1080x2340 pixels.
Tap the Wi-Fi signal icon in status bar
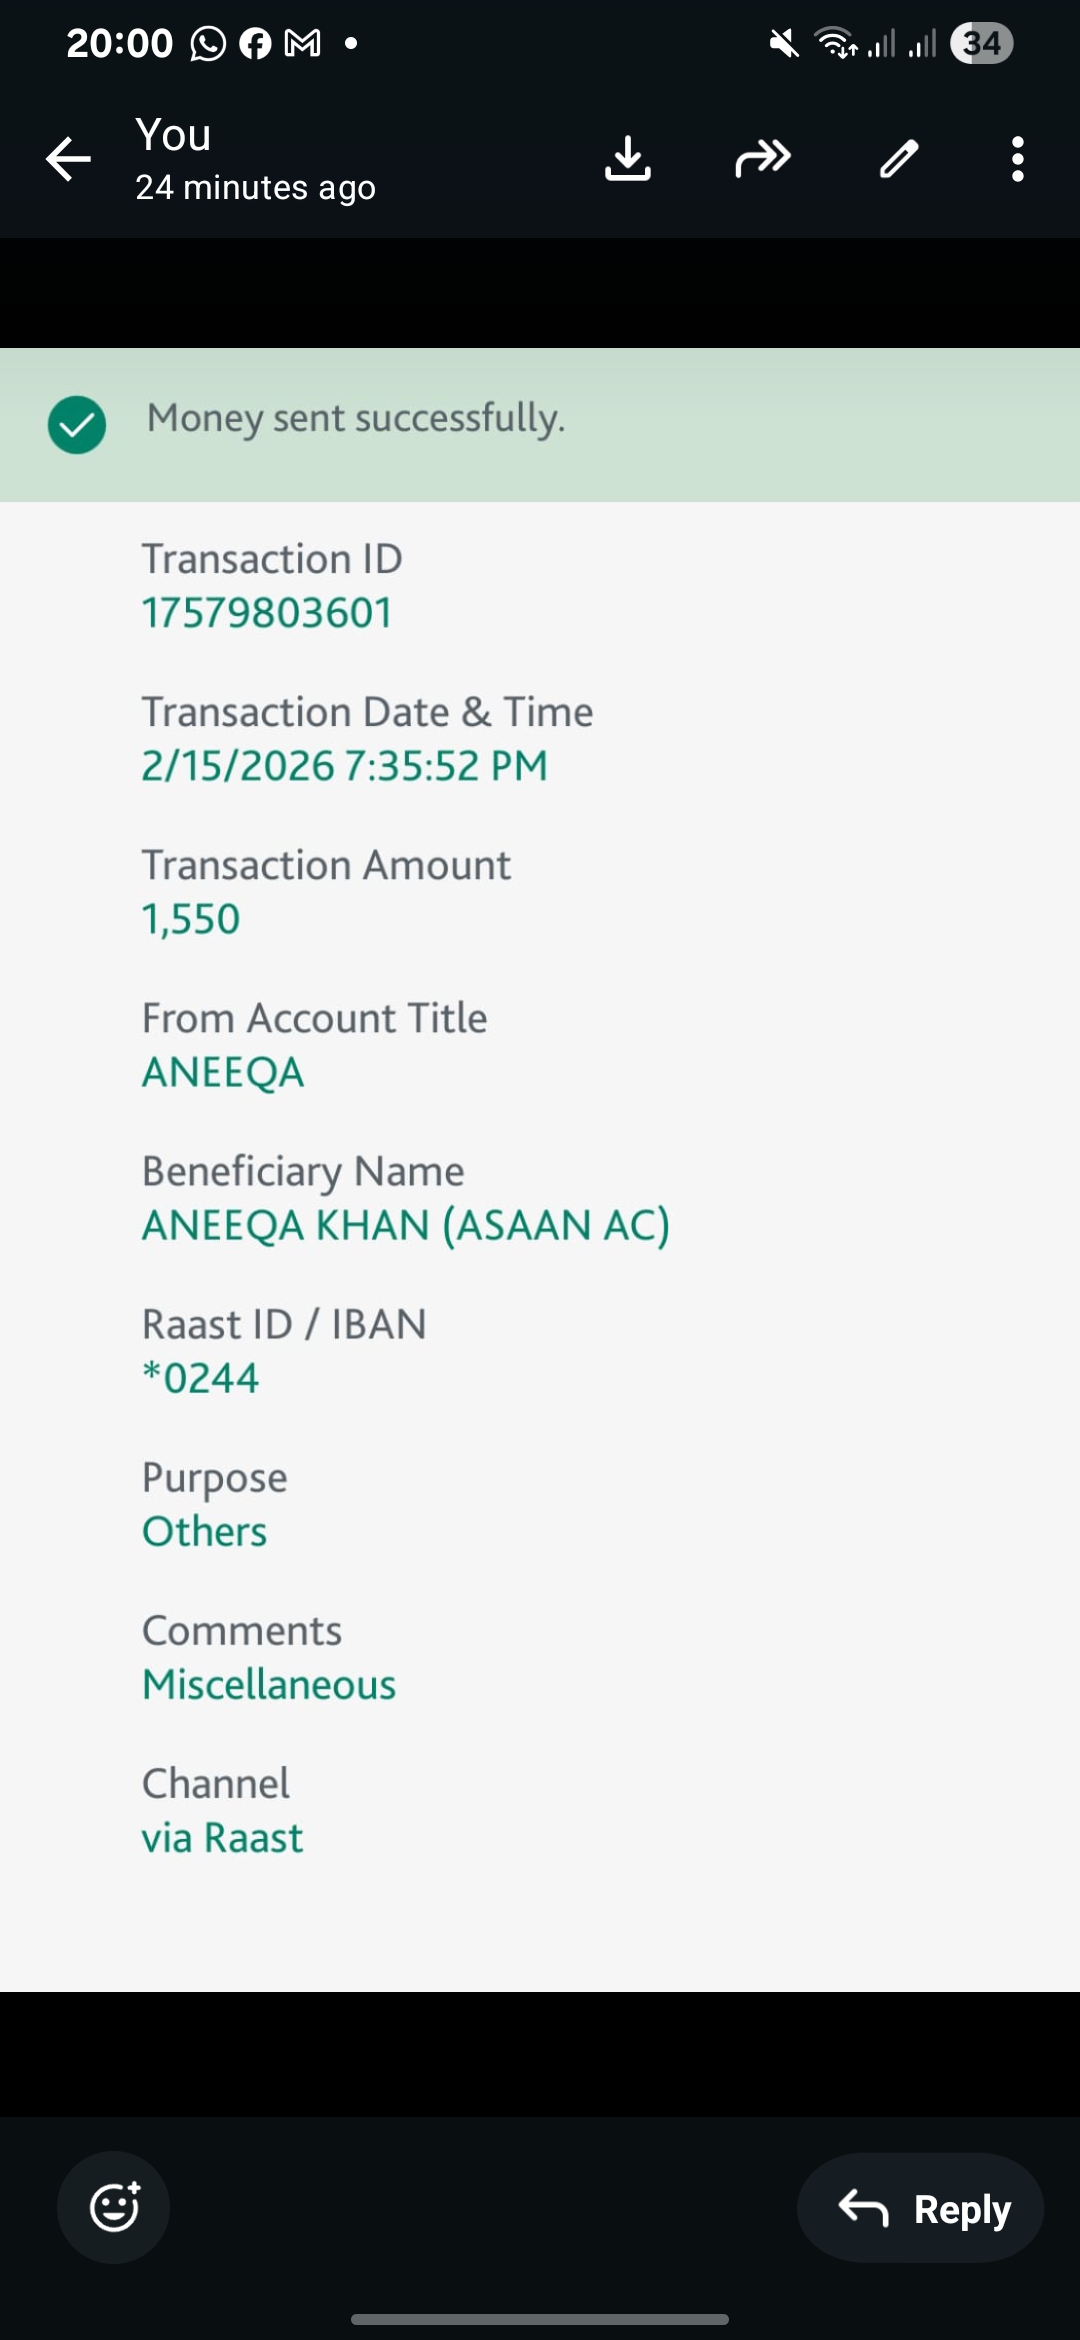point(835,44)
